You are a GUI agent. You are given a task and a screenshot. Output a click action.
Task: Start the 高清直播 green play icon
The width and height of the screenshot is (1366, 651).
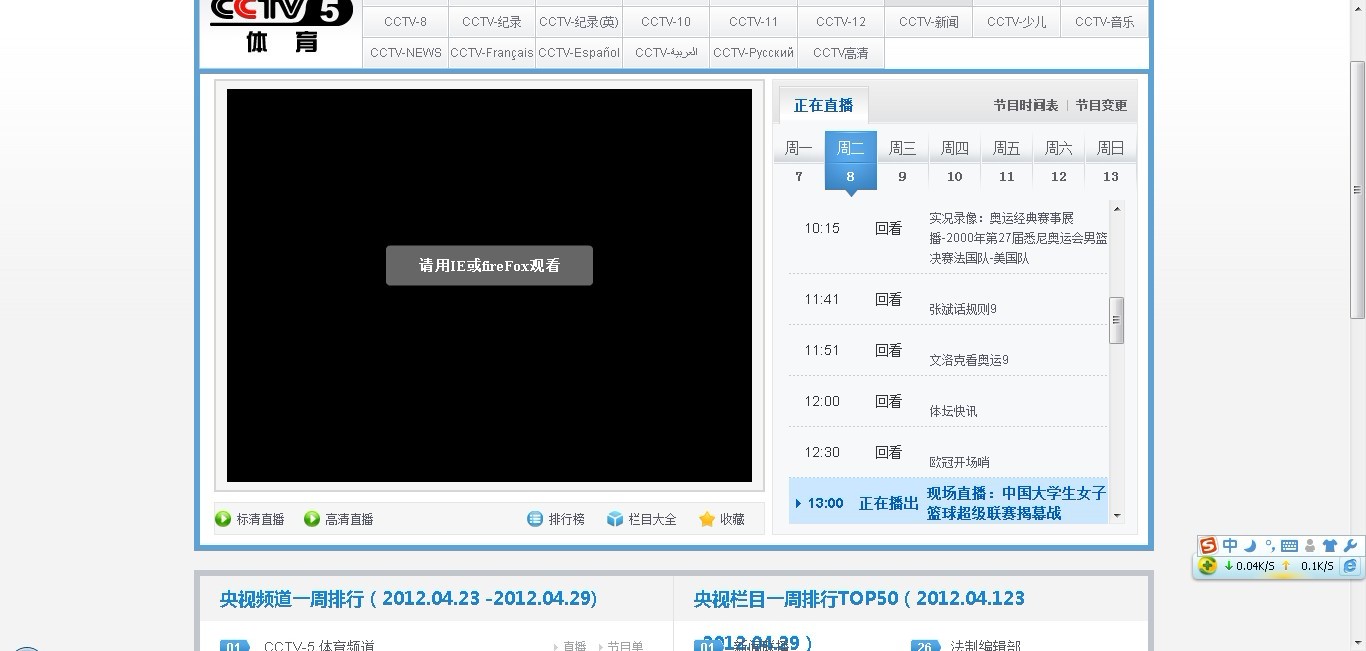click(x=312, y=519)
